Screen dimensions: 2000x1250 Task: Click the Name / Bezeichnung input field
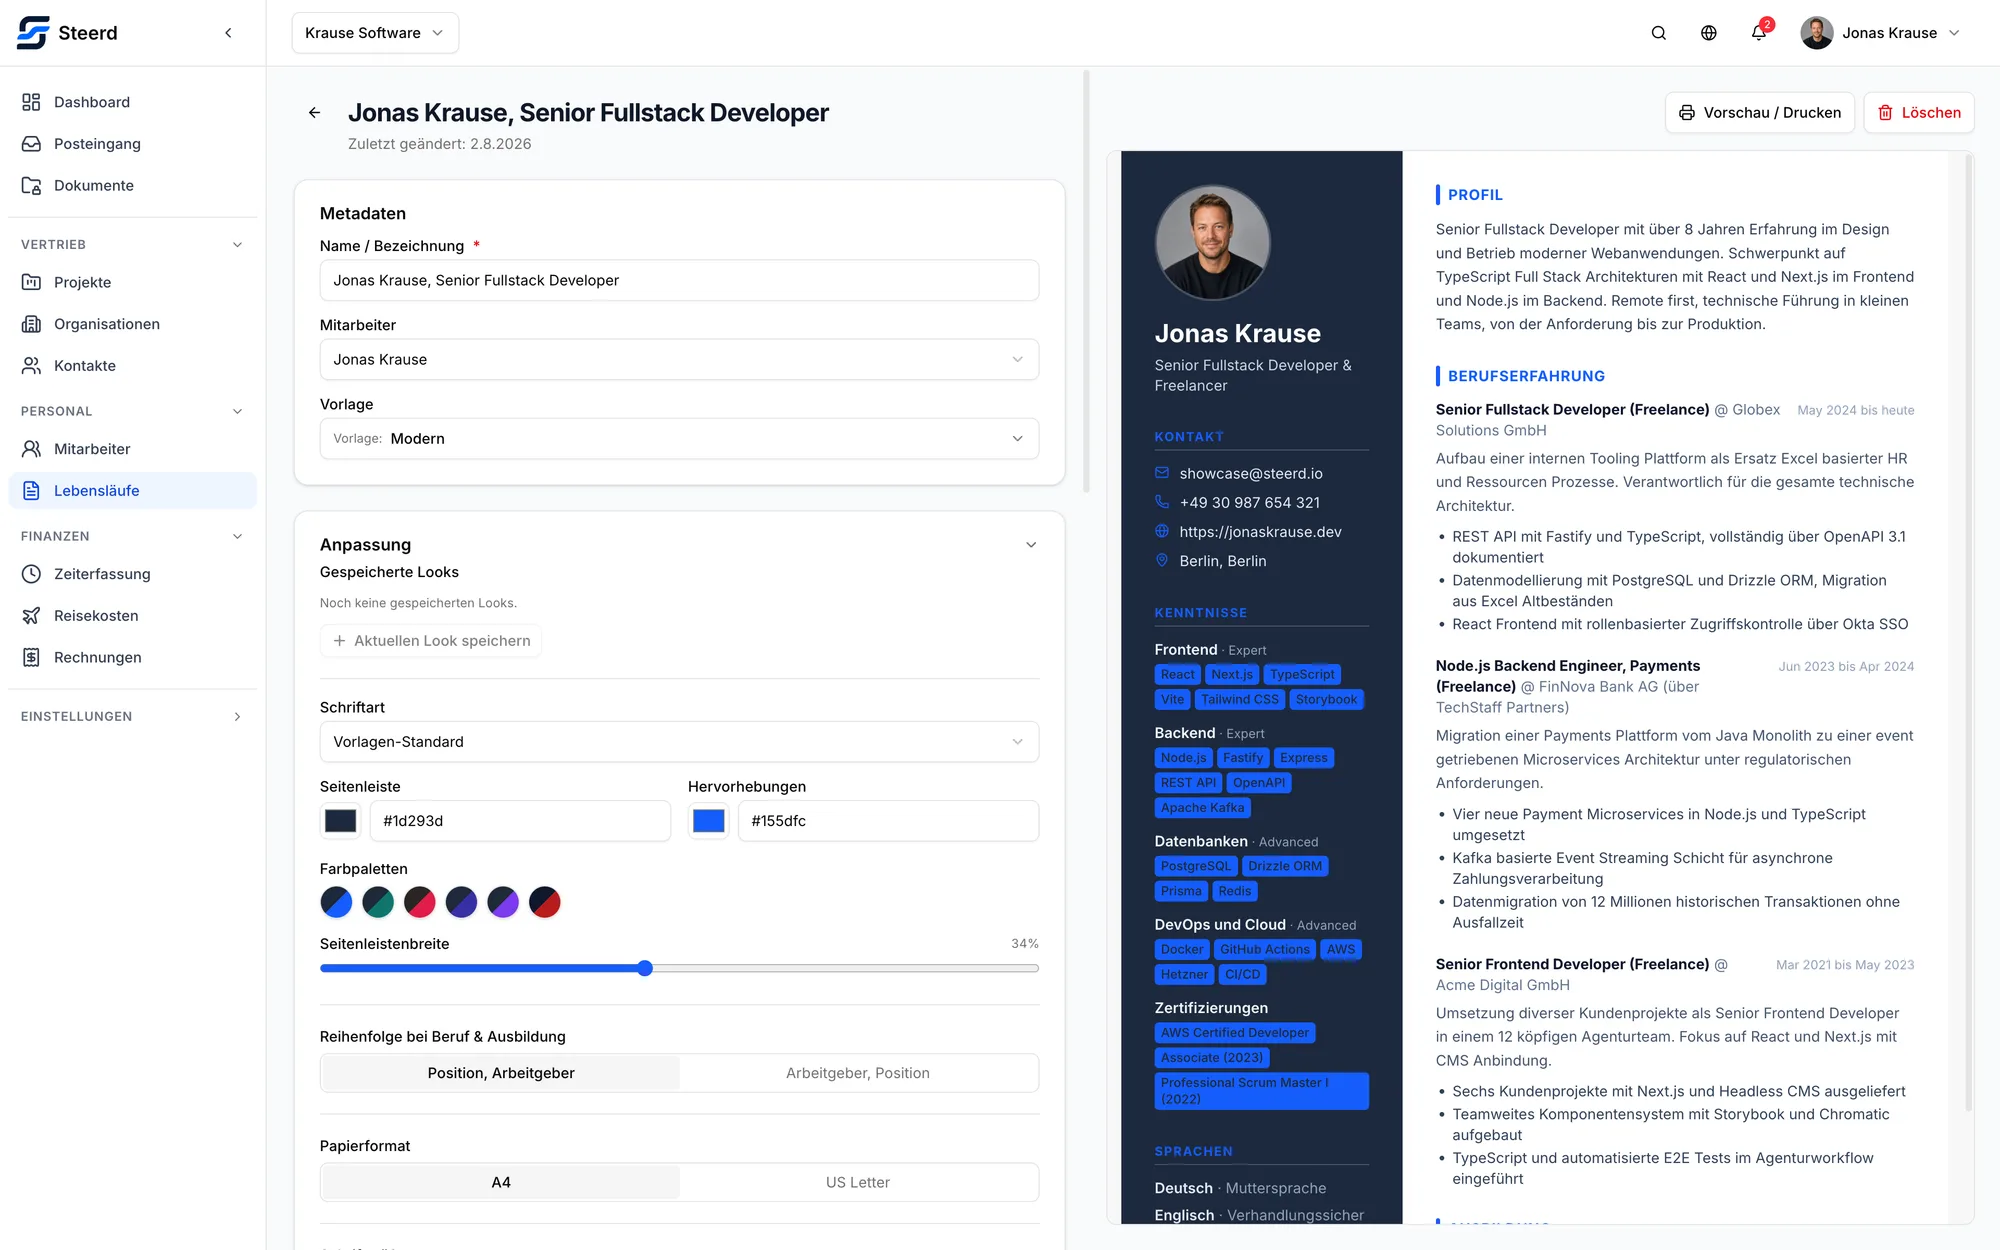pyautogui.click(x=679, y=281)
